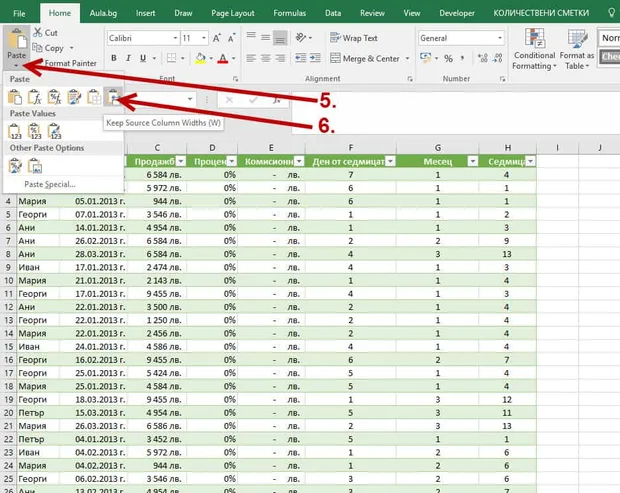The image size is (620, 493).
Task: Select row 10 header
Action: coord(8,281)
